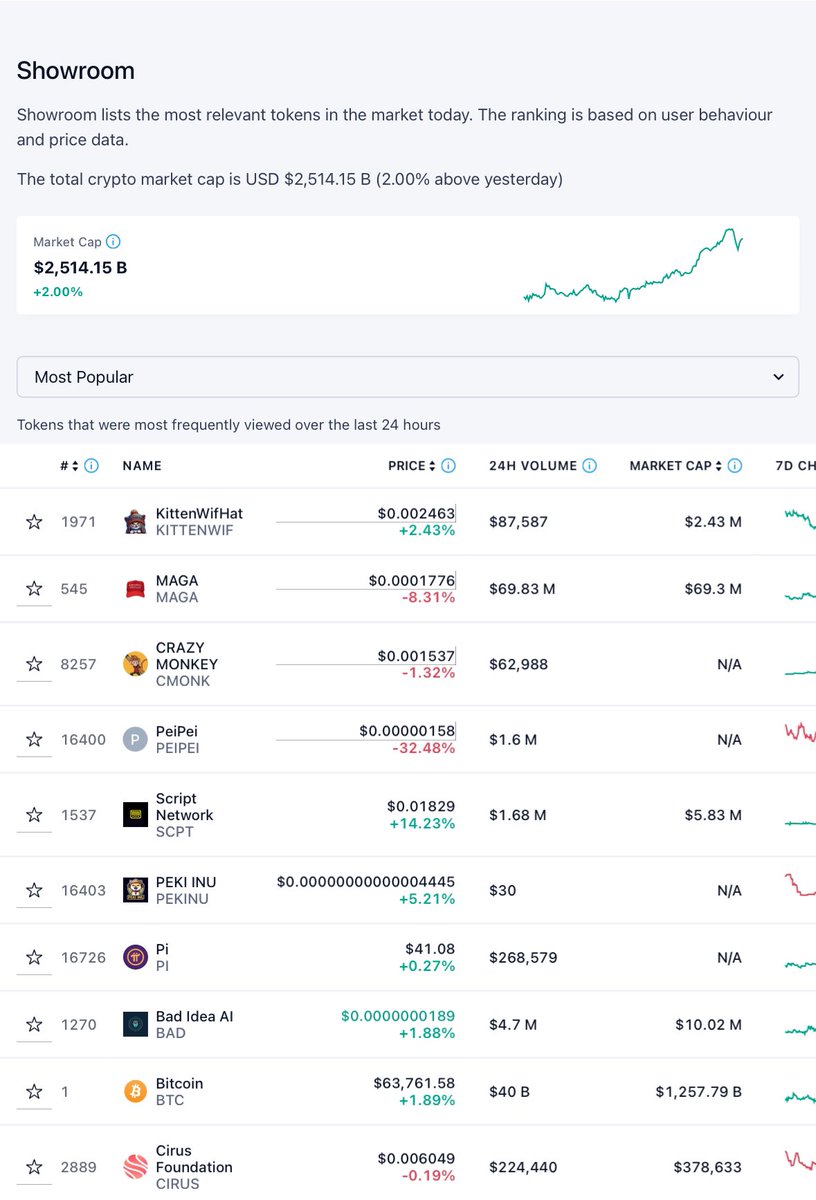Click the Bad Idea AI token logo

coord(135,1024)
